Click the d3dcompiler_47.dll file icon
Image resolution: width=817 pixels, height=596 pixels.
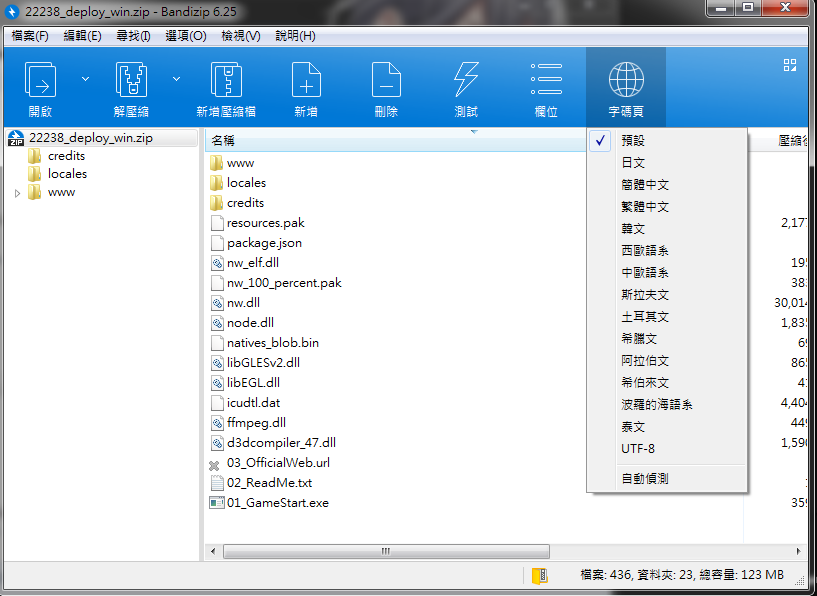click(217, 443)
